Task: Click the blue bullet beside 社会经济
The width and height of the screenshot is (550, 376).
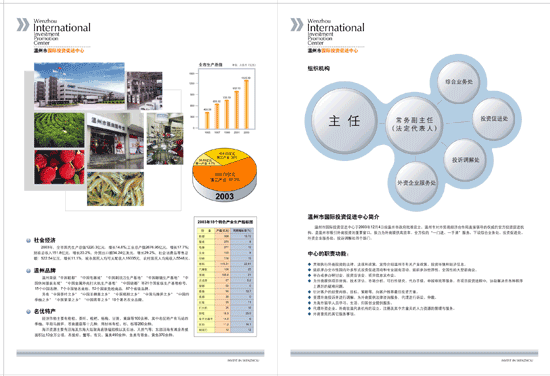Action: click(28, 241)
